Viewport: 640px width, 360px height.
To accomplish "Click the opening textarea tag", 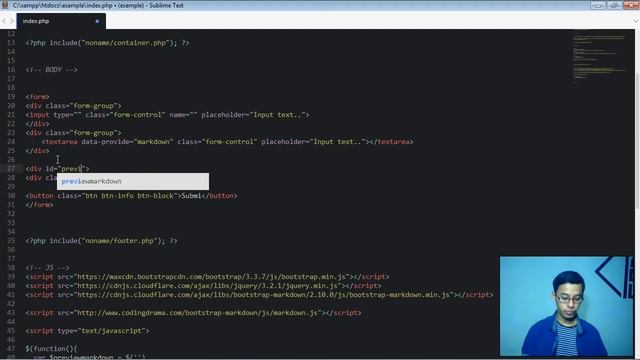I will [60, 142].
